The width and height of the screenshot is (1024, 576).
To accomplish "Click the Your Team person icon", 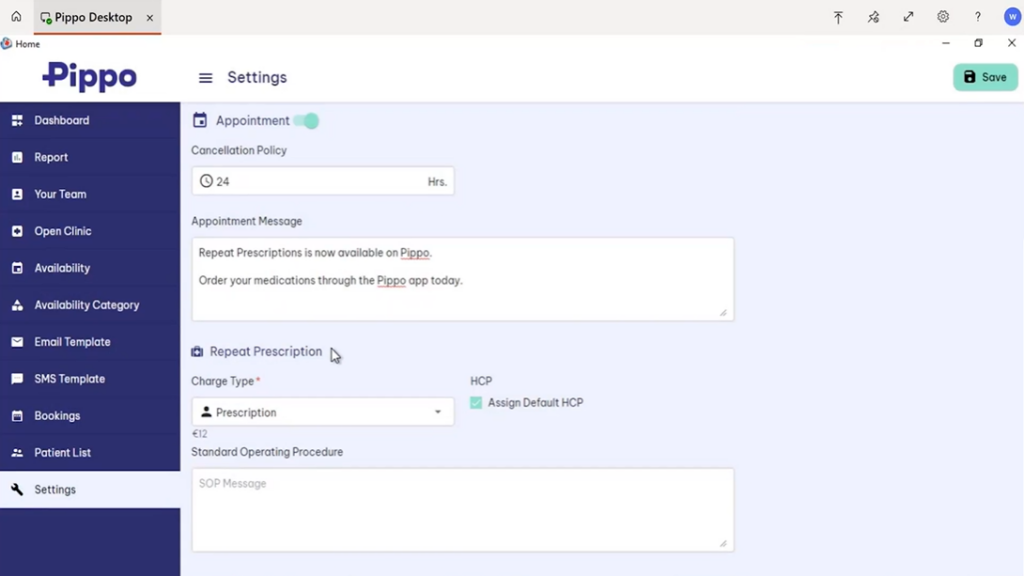I will coord(17,194).
